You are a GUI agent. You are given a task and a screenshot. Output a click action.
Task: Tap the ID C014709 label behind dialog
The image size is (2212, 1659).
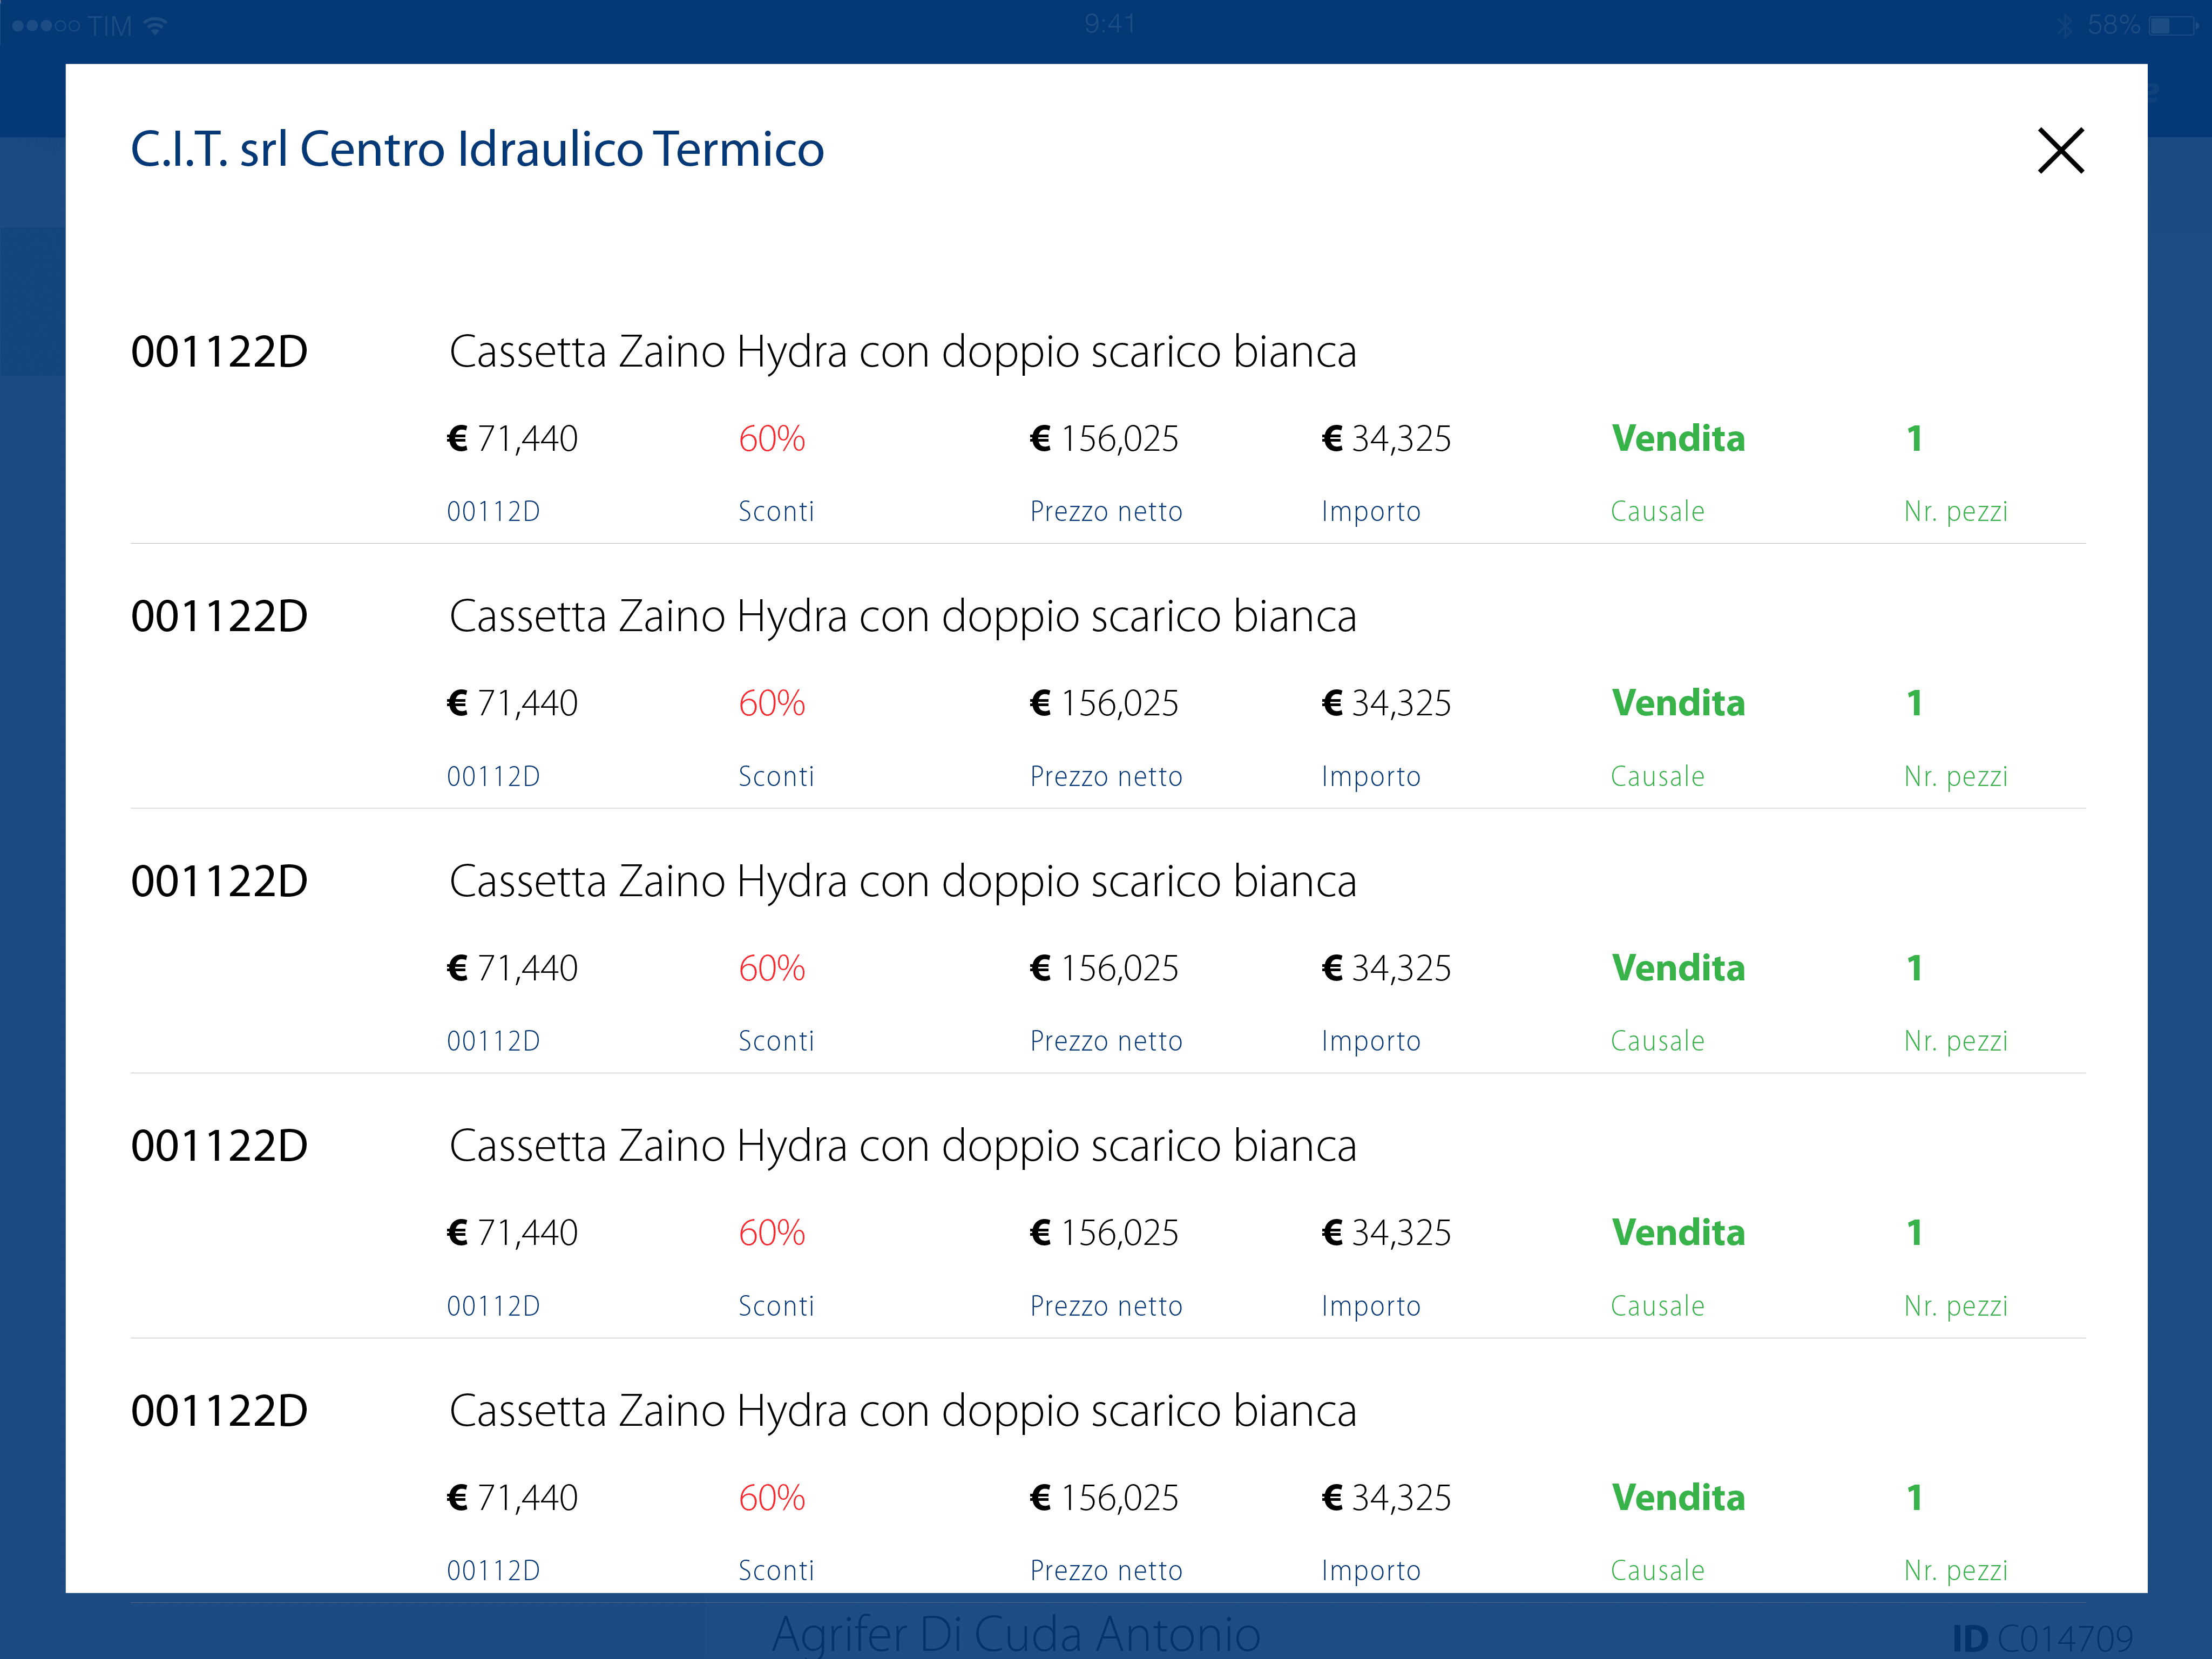2042,1637
